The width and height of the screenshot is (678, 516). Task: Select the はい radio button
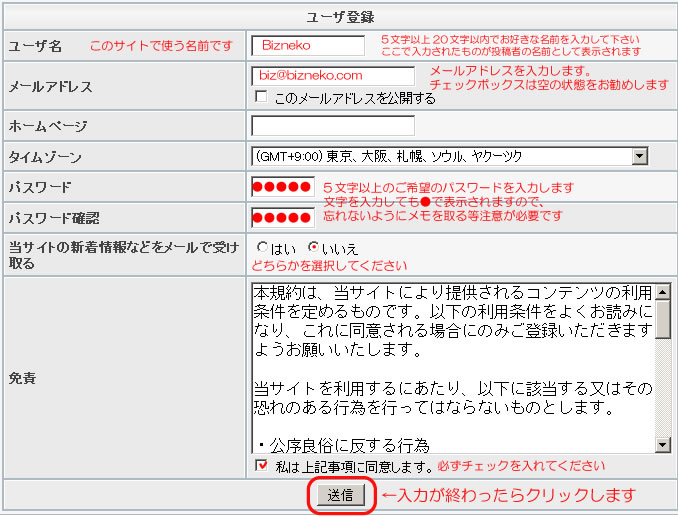coord(262,247)
